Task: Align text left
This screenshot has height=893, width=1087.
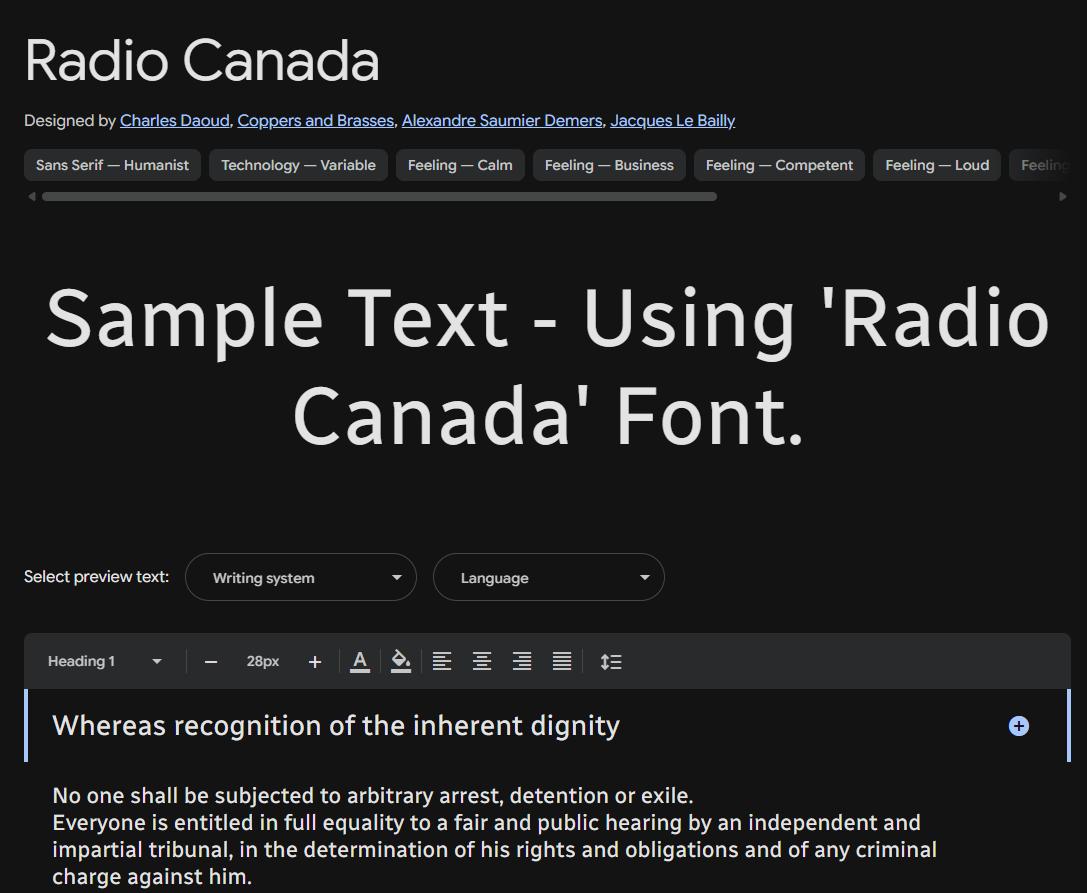Action: (x=442, y=661)
